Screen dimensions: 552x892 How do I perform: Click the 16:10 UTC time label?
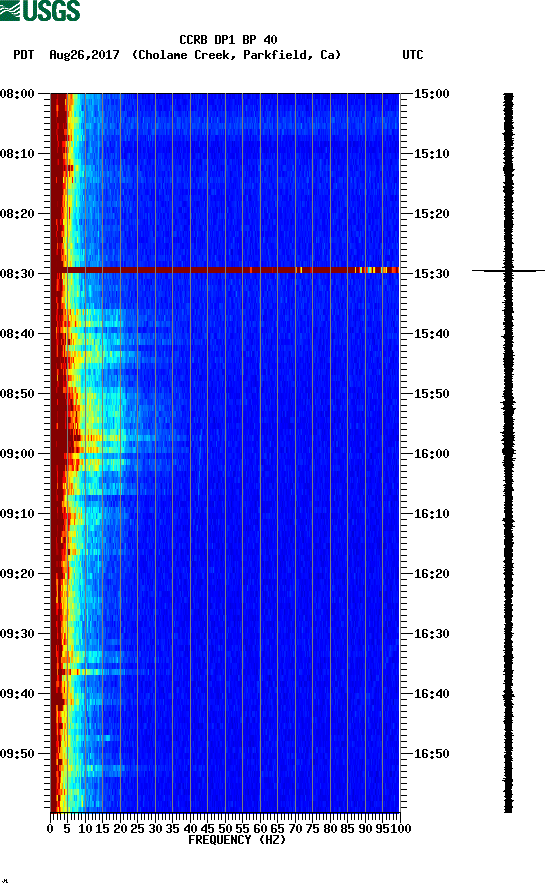point(431,514)
